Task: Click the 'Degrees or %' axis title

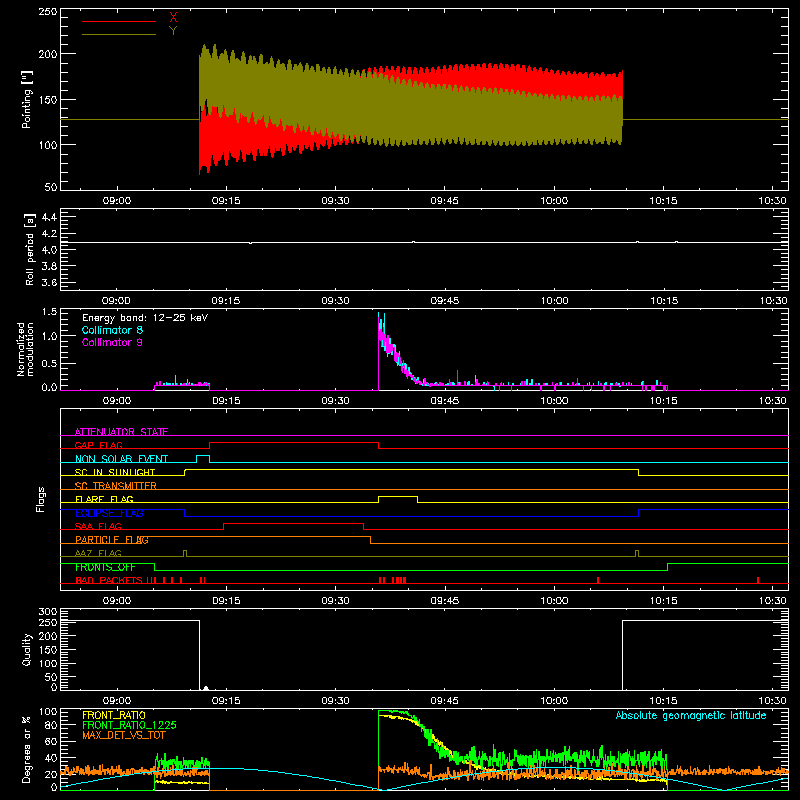Action: point(27,749)
